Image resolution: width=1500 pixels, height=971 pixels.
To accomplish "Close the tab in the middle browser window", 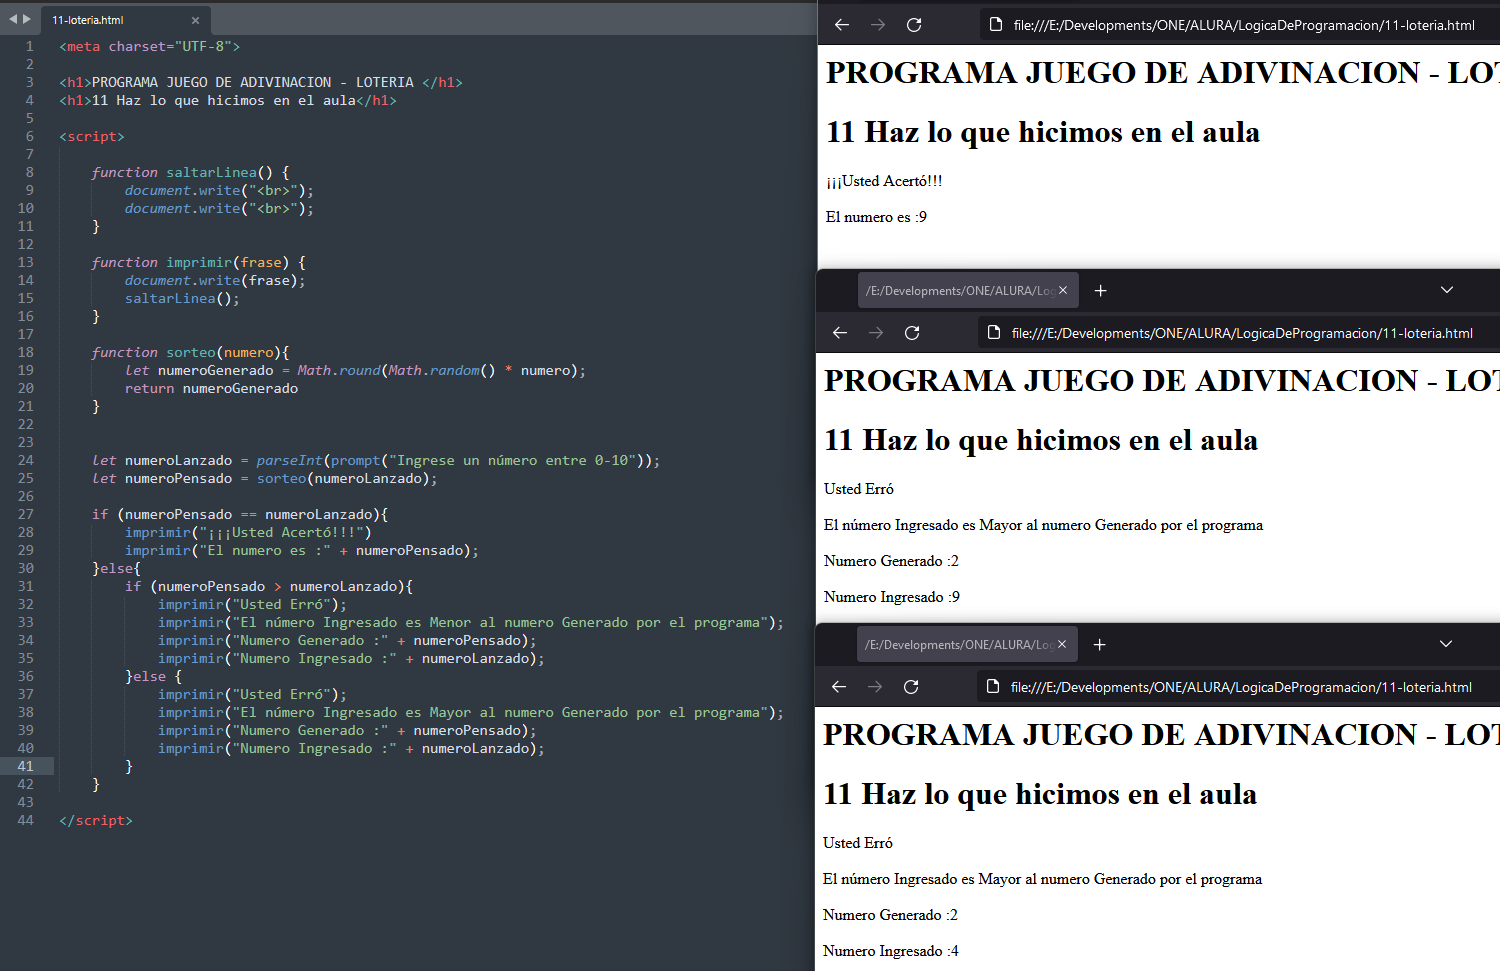I will [1063, 290].
